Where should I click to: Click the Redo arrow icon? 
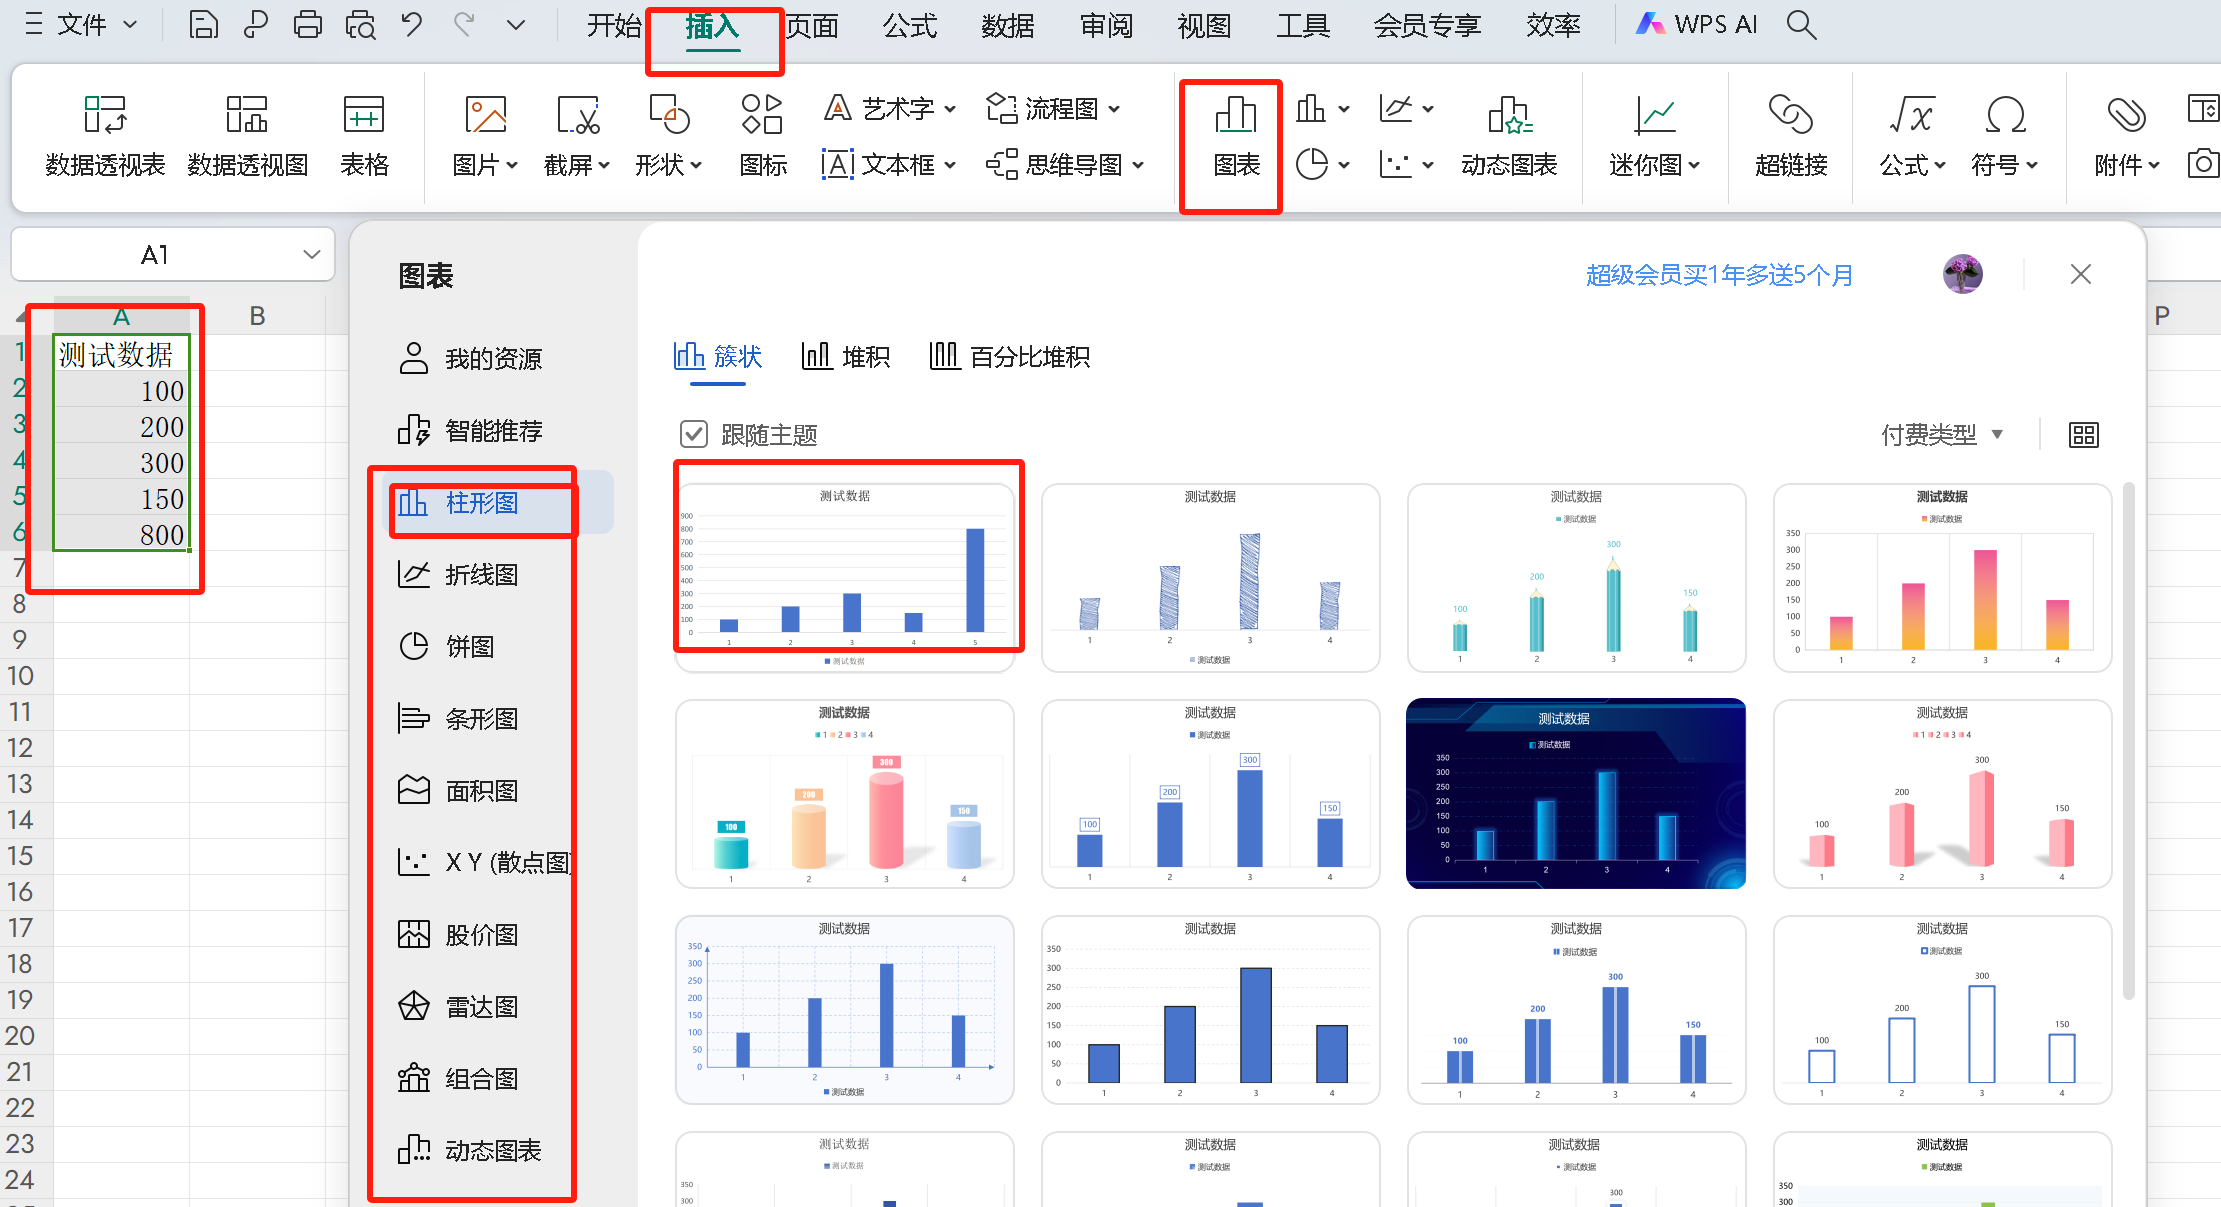click(x=463, y=24)
